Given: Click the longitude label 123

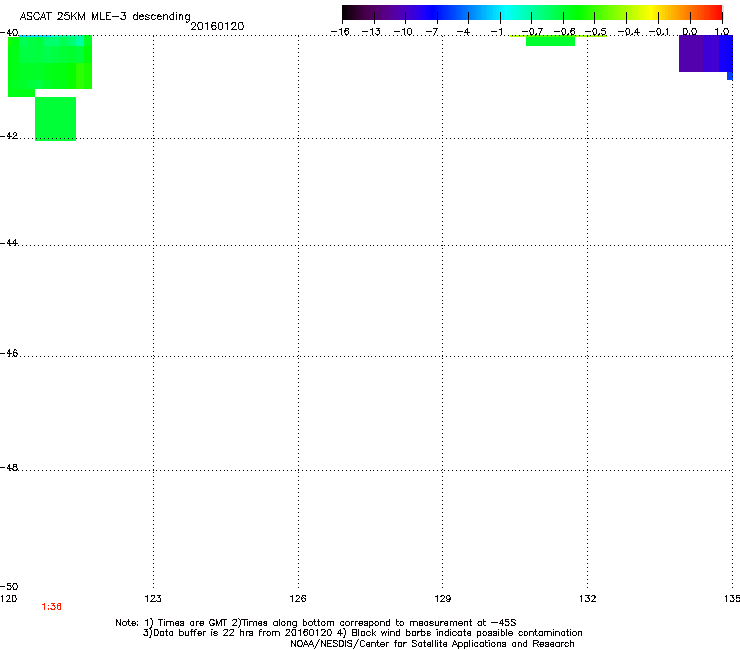Looking at the screenshot, I should click(x=153, y=599).
